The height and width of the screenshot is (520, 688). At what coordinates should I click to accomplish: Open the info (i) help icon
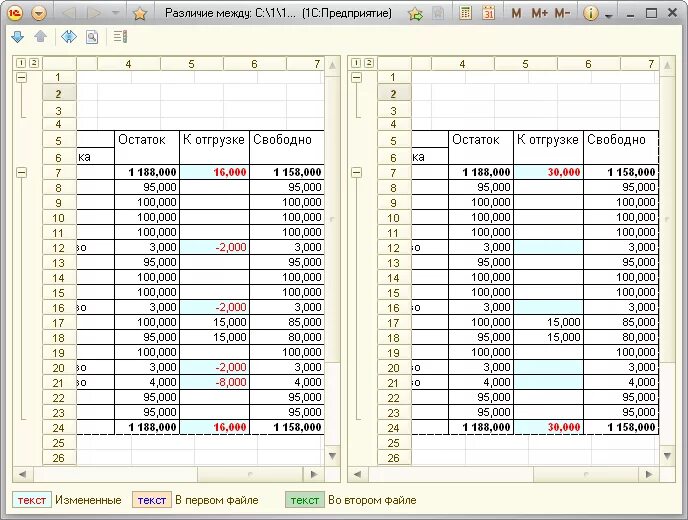click(x=591, y=14)
